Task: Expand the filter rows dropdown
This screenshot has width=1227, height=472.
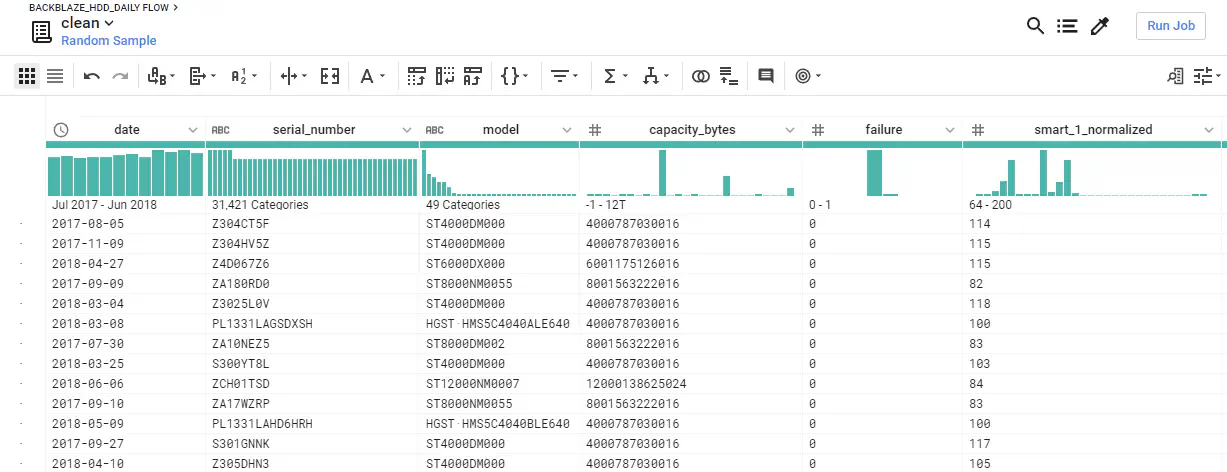Action: click(x=564, y=76)
